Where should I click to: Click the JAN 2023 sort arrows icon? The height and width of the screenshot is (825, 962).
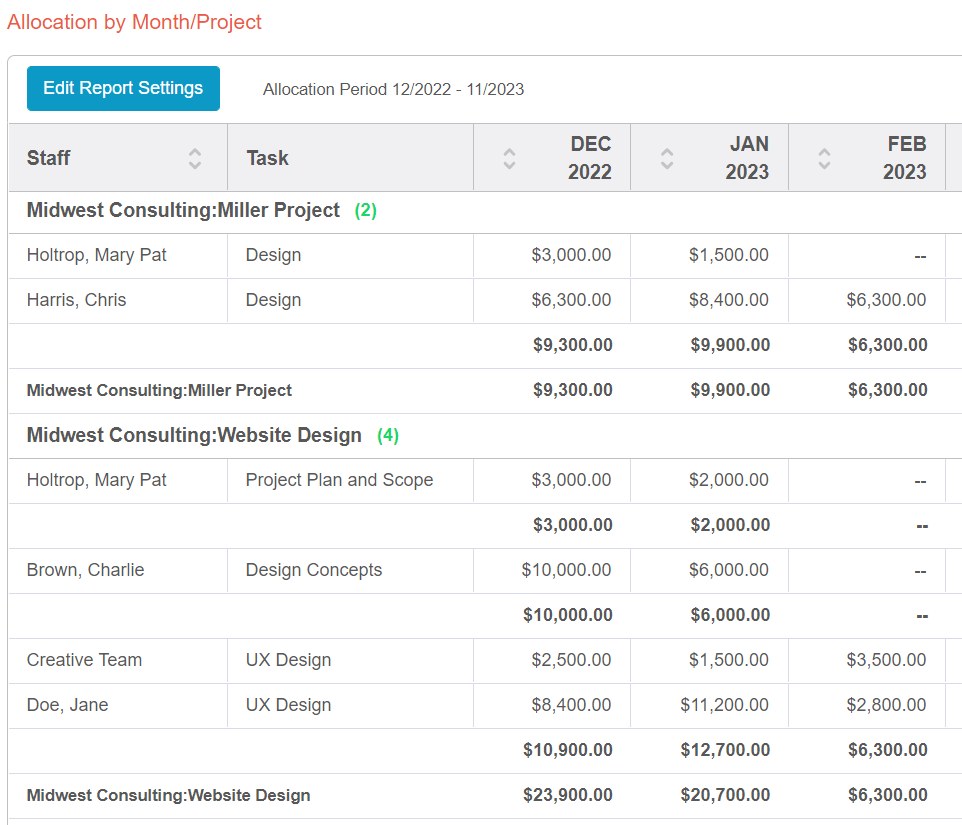point(667,158)
